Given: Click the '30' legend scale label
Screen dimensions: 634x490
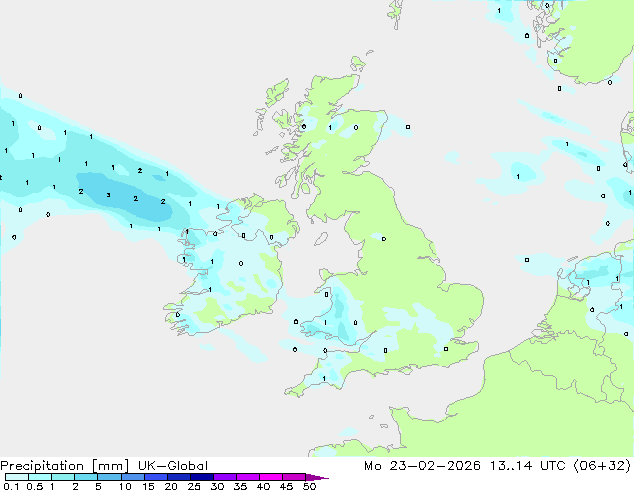Looking at the screenshot, I should click(217, 486).
